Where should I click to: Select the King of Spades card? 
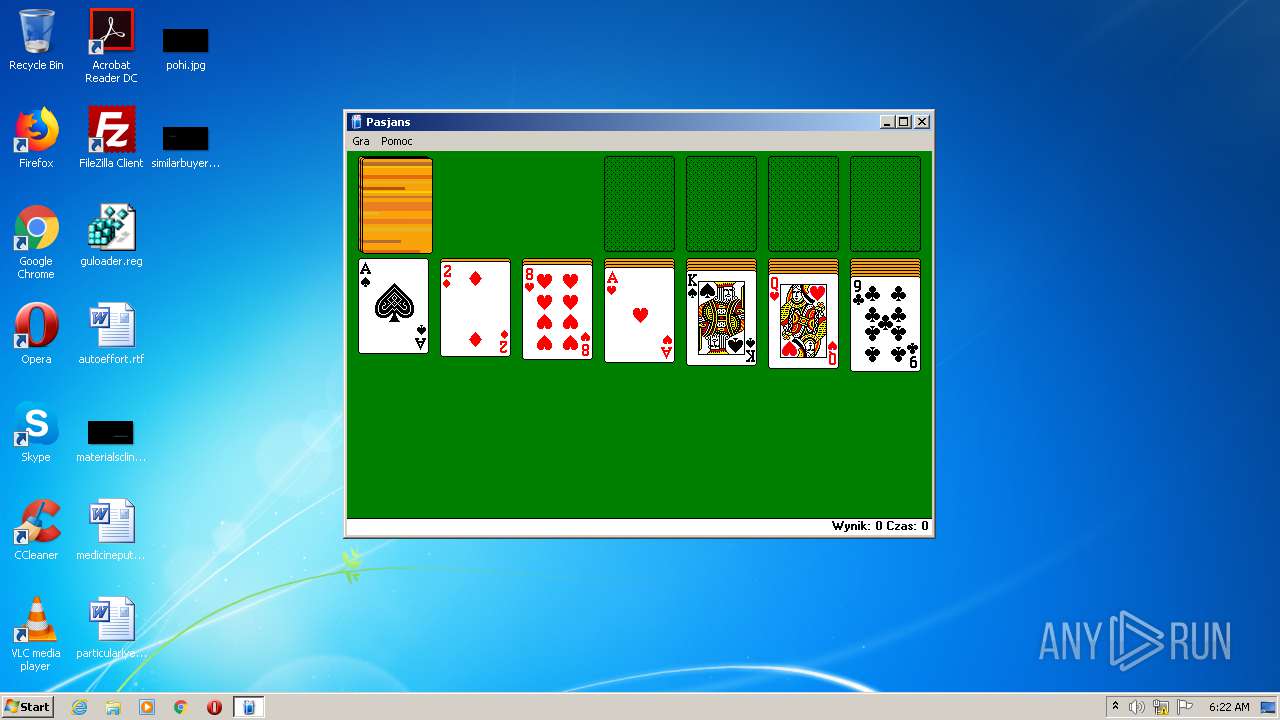(721, 318)
